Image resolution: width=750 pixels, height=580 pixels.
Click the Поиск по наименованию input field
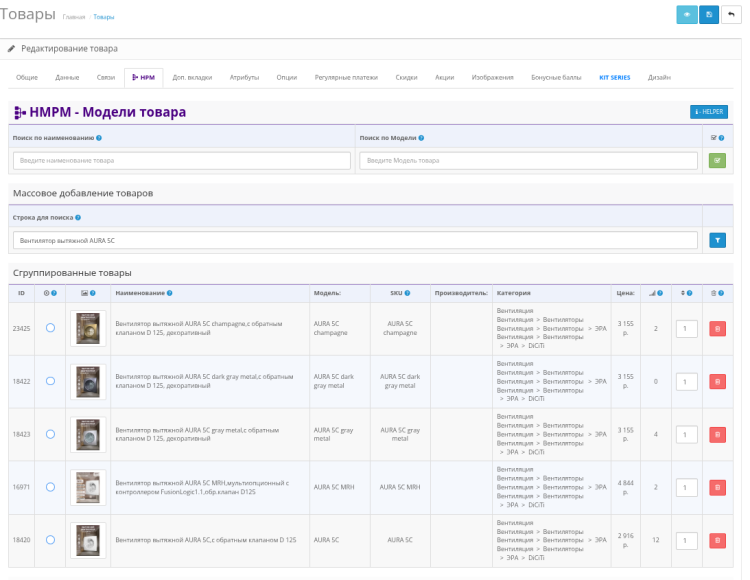[182, 160]
